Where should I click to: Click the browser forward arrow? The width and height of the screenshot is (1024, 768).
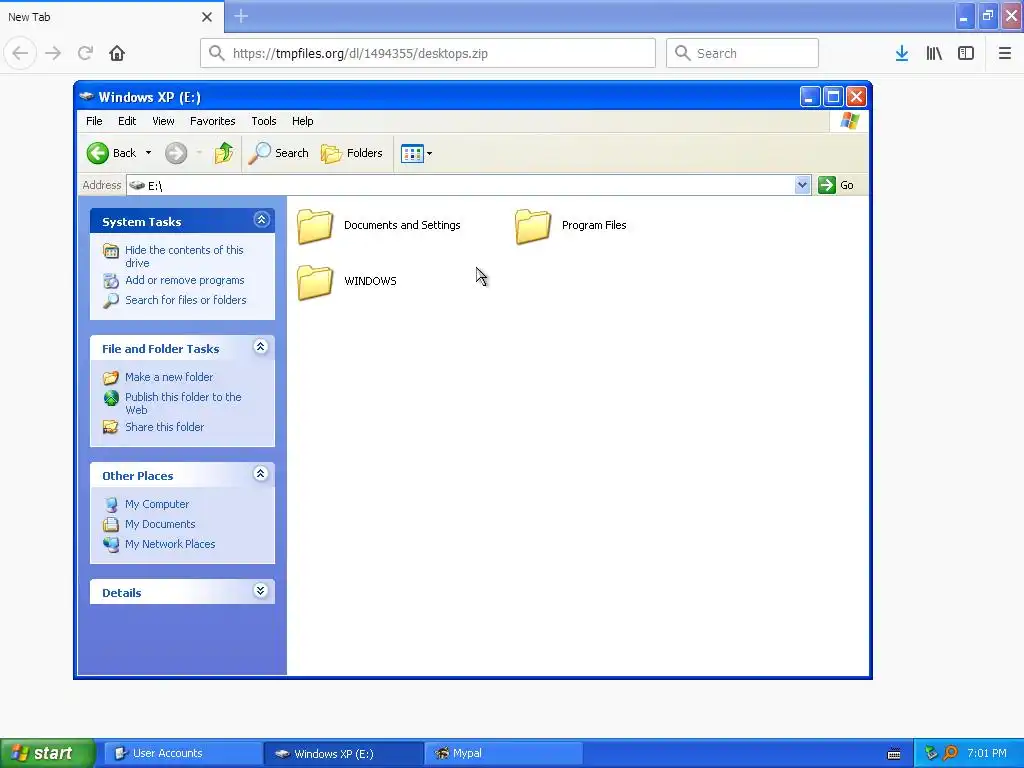pos(53,53)
